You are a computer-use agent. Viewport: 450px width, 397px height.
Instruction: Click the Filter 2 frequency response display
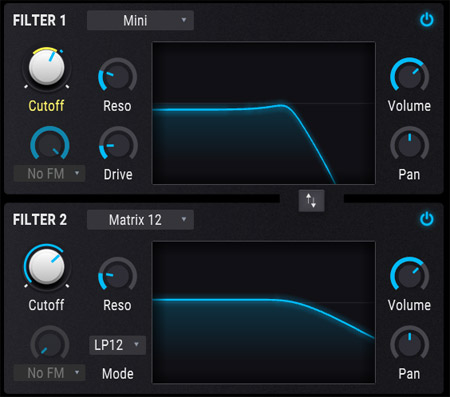click(x=264, y=312)
